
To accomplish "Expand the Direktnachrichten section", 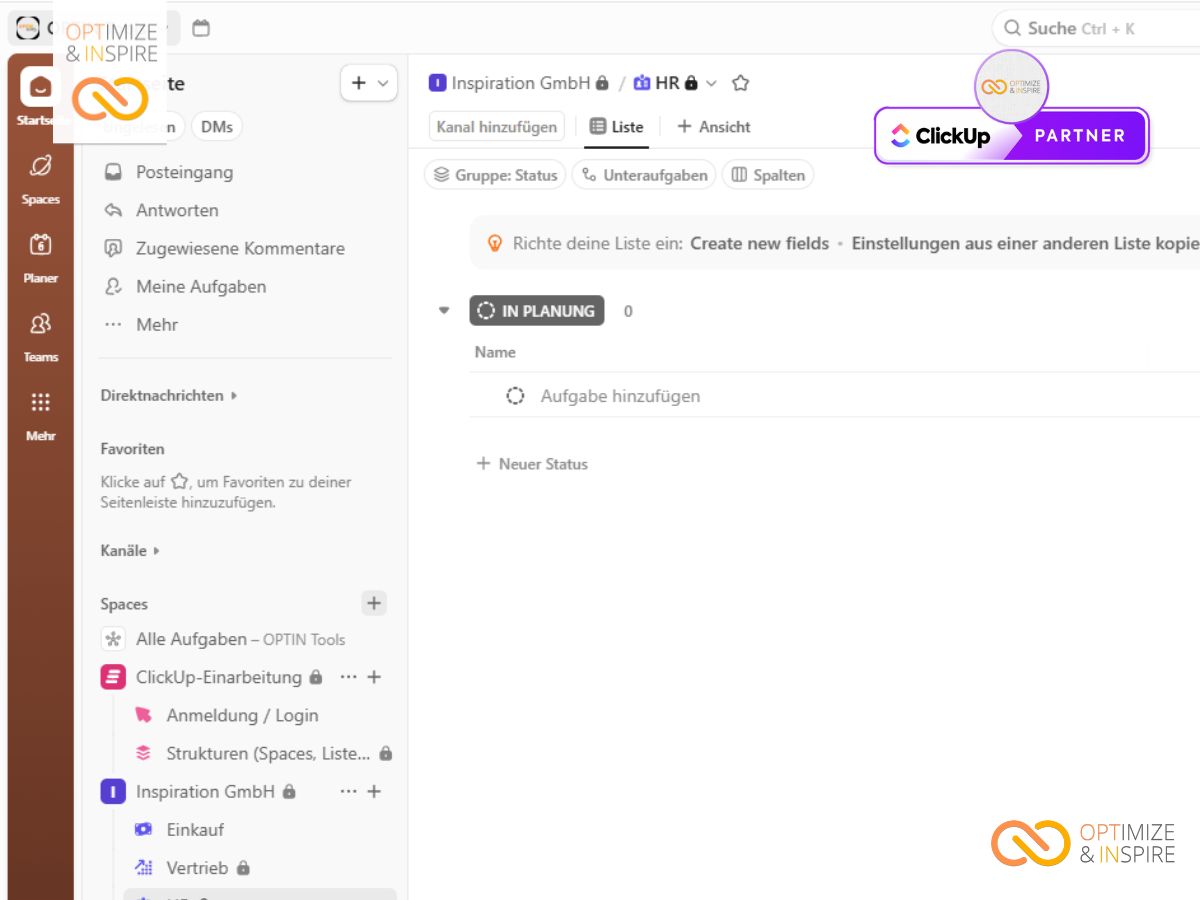I will 234,395.
